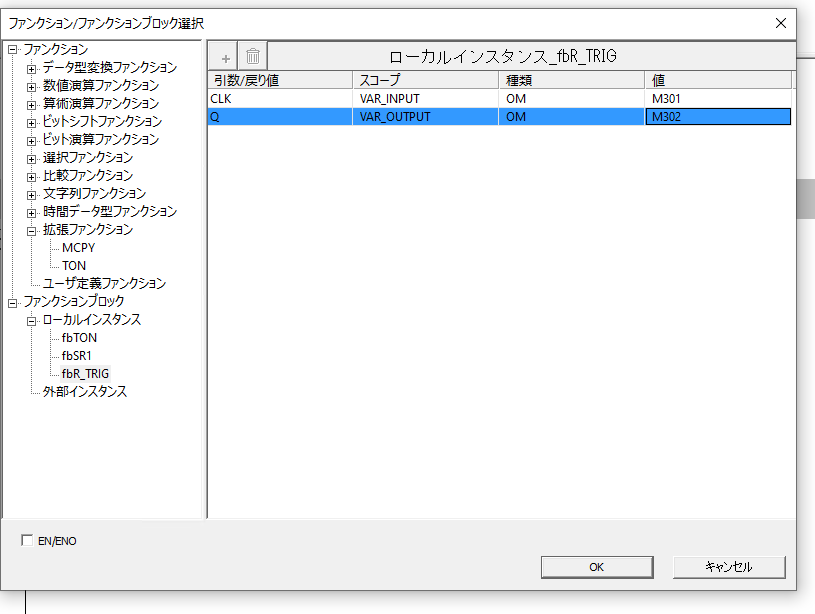
Task: Collapse the 拡張ファンクション node
Action: point(32,230)
